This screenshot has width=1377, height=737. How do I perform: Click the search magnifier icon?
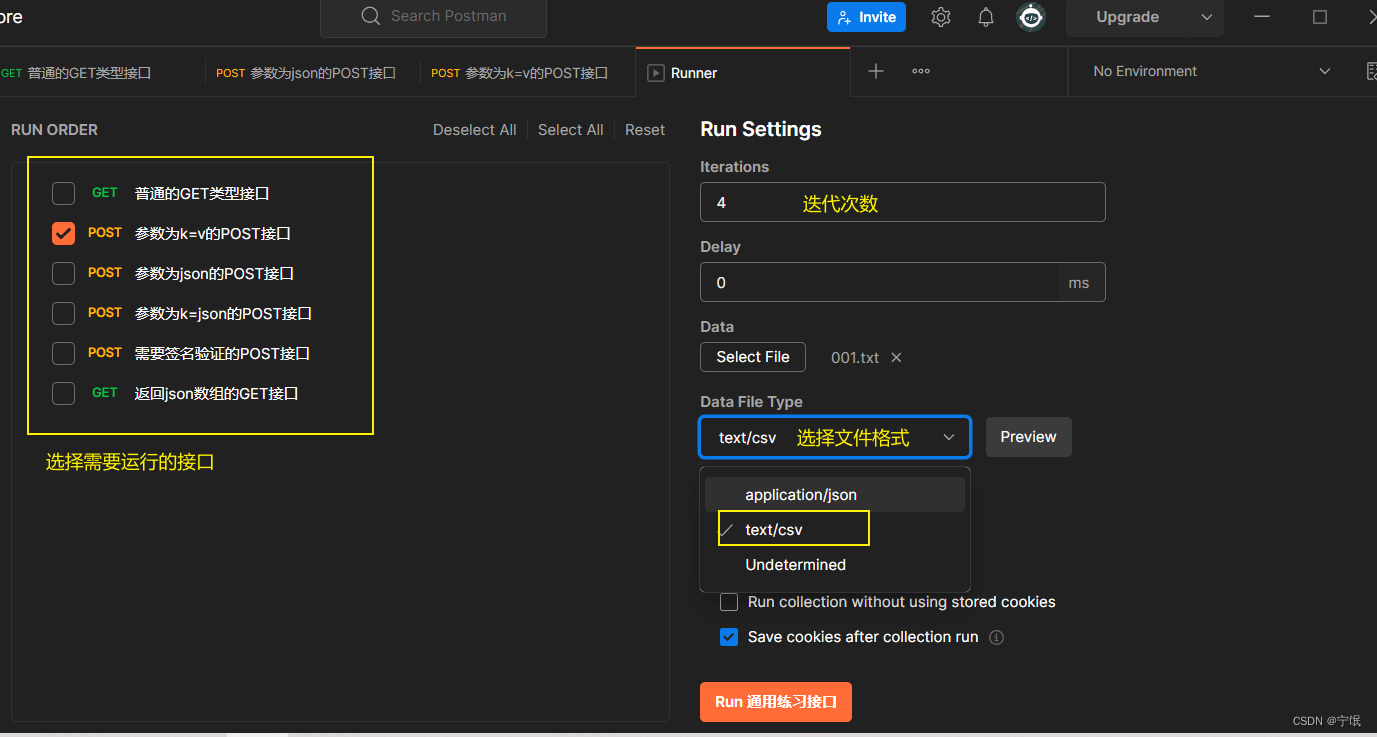click(371, 16)
